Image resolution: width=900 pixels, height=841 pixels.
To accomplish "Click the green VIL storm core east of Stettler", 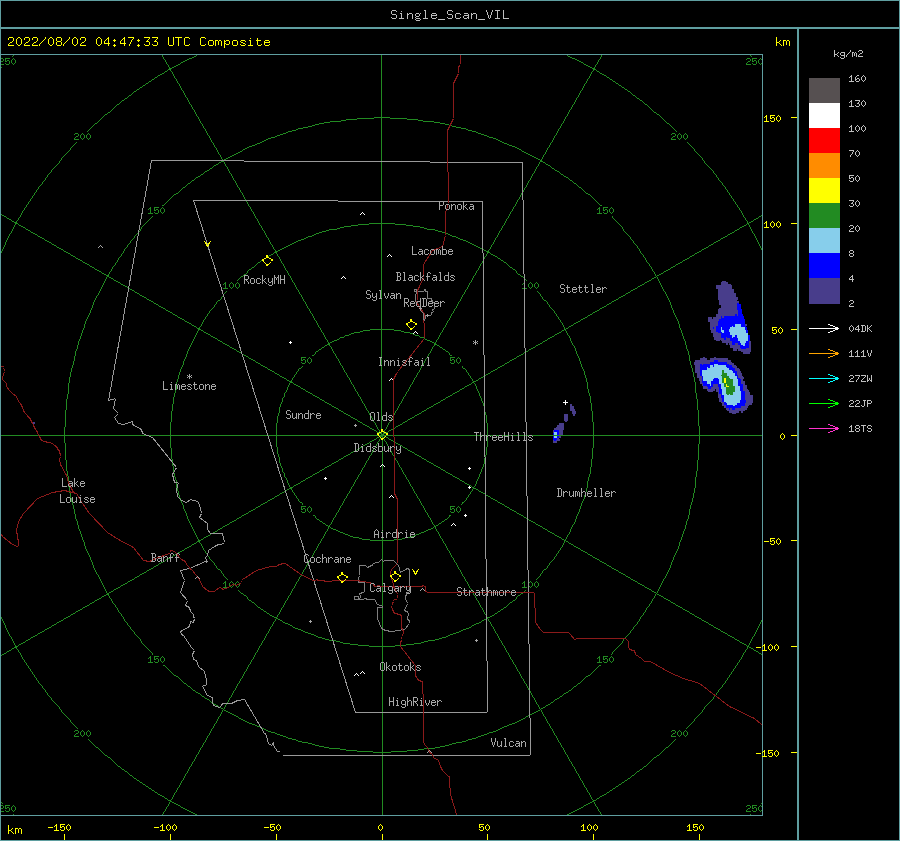I will [728, 382].
